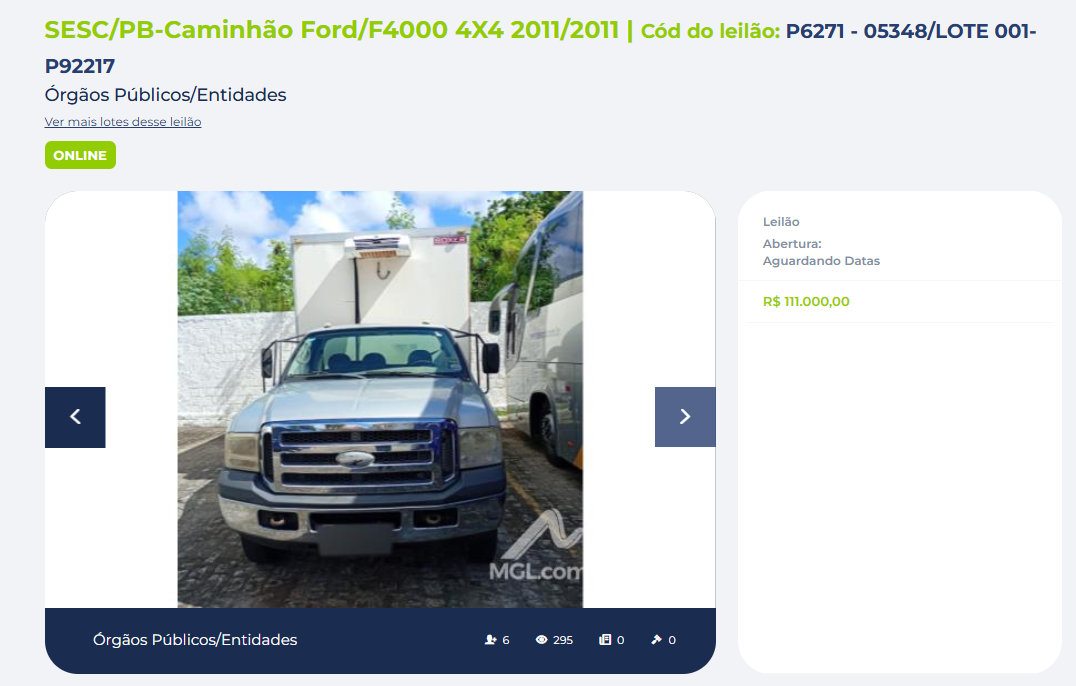Click the gavel bids icon
Screen dimensions: 1076x686
point(656,639)
